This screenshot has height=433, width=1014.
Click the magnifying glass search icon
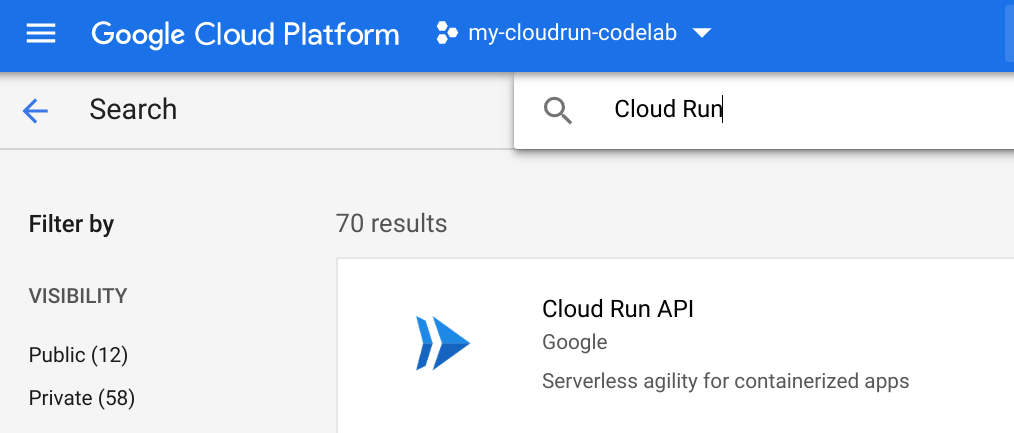pyautogui.click(x=558, y=110)
